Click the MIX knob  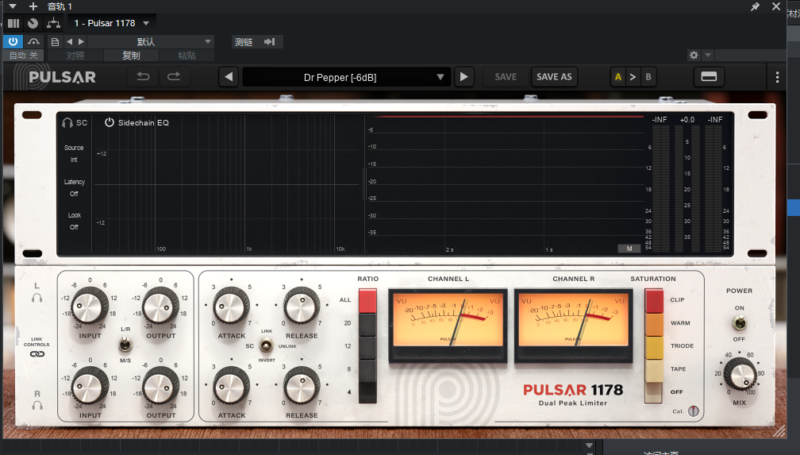pyautogui.click(x=740, y=374)
